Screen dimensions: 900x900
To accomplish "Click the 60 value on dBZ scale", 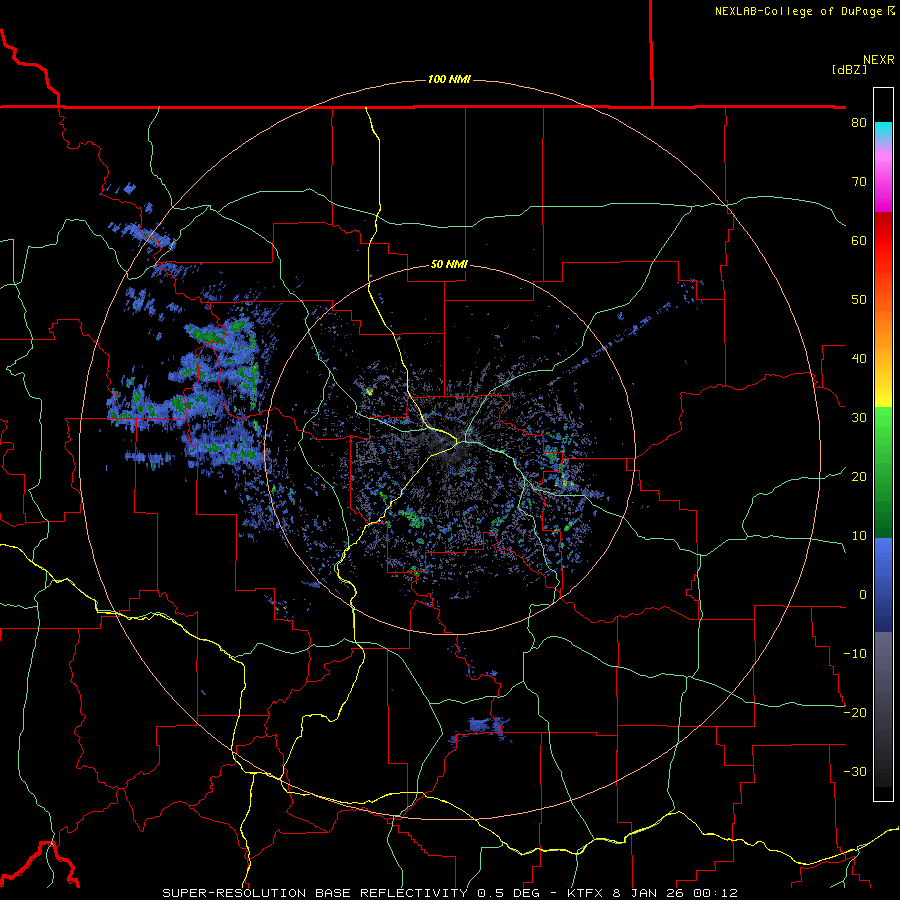I will (859, 240).
